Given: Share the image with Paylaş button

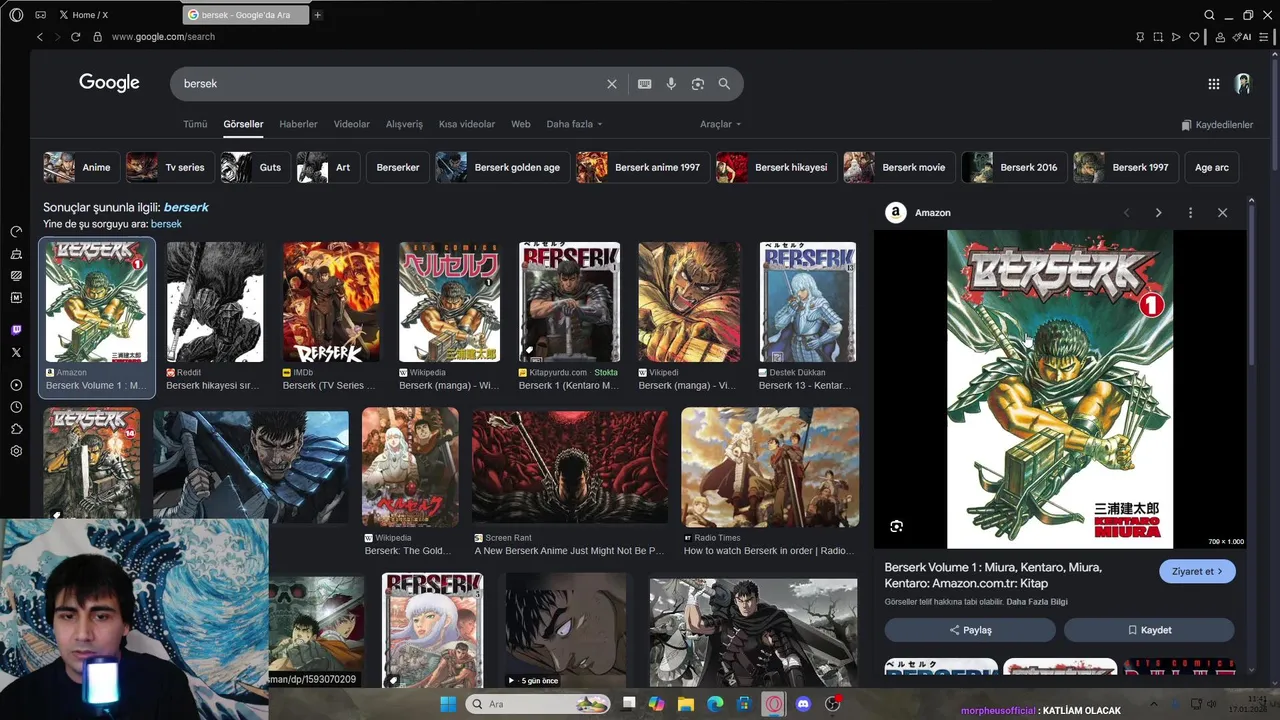Looking at the screenshot, I should pyautogui.click(x=970, y=630).
